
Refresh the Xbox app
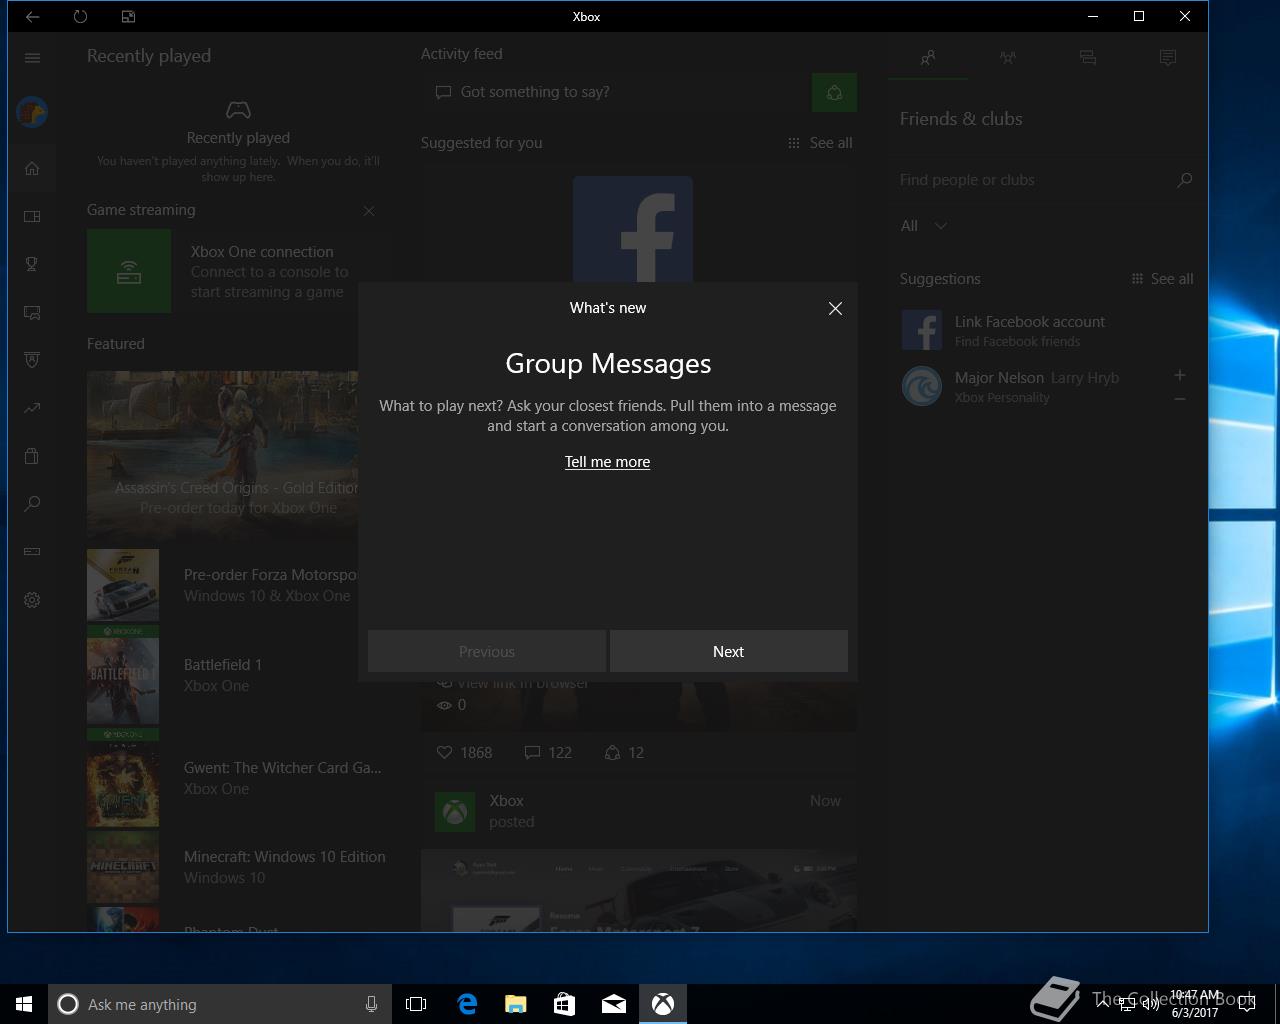[x=80, y=17]
